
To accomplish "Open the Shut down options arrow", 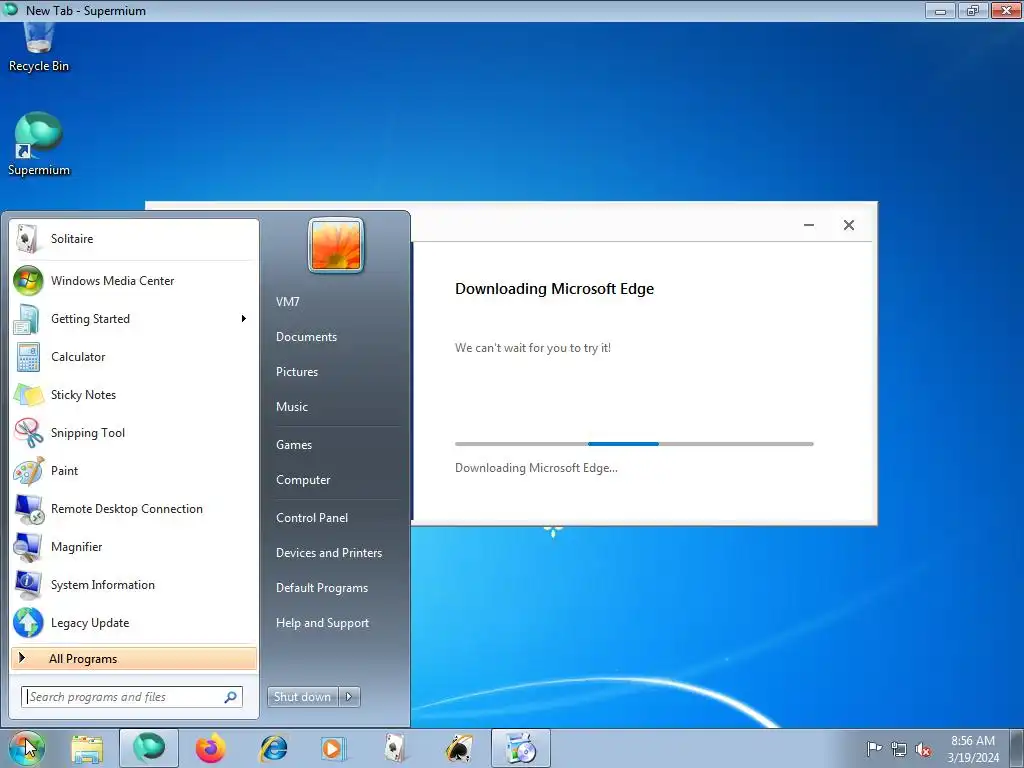I will point(349,697).
